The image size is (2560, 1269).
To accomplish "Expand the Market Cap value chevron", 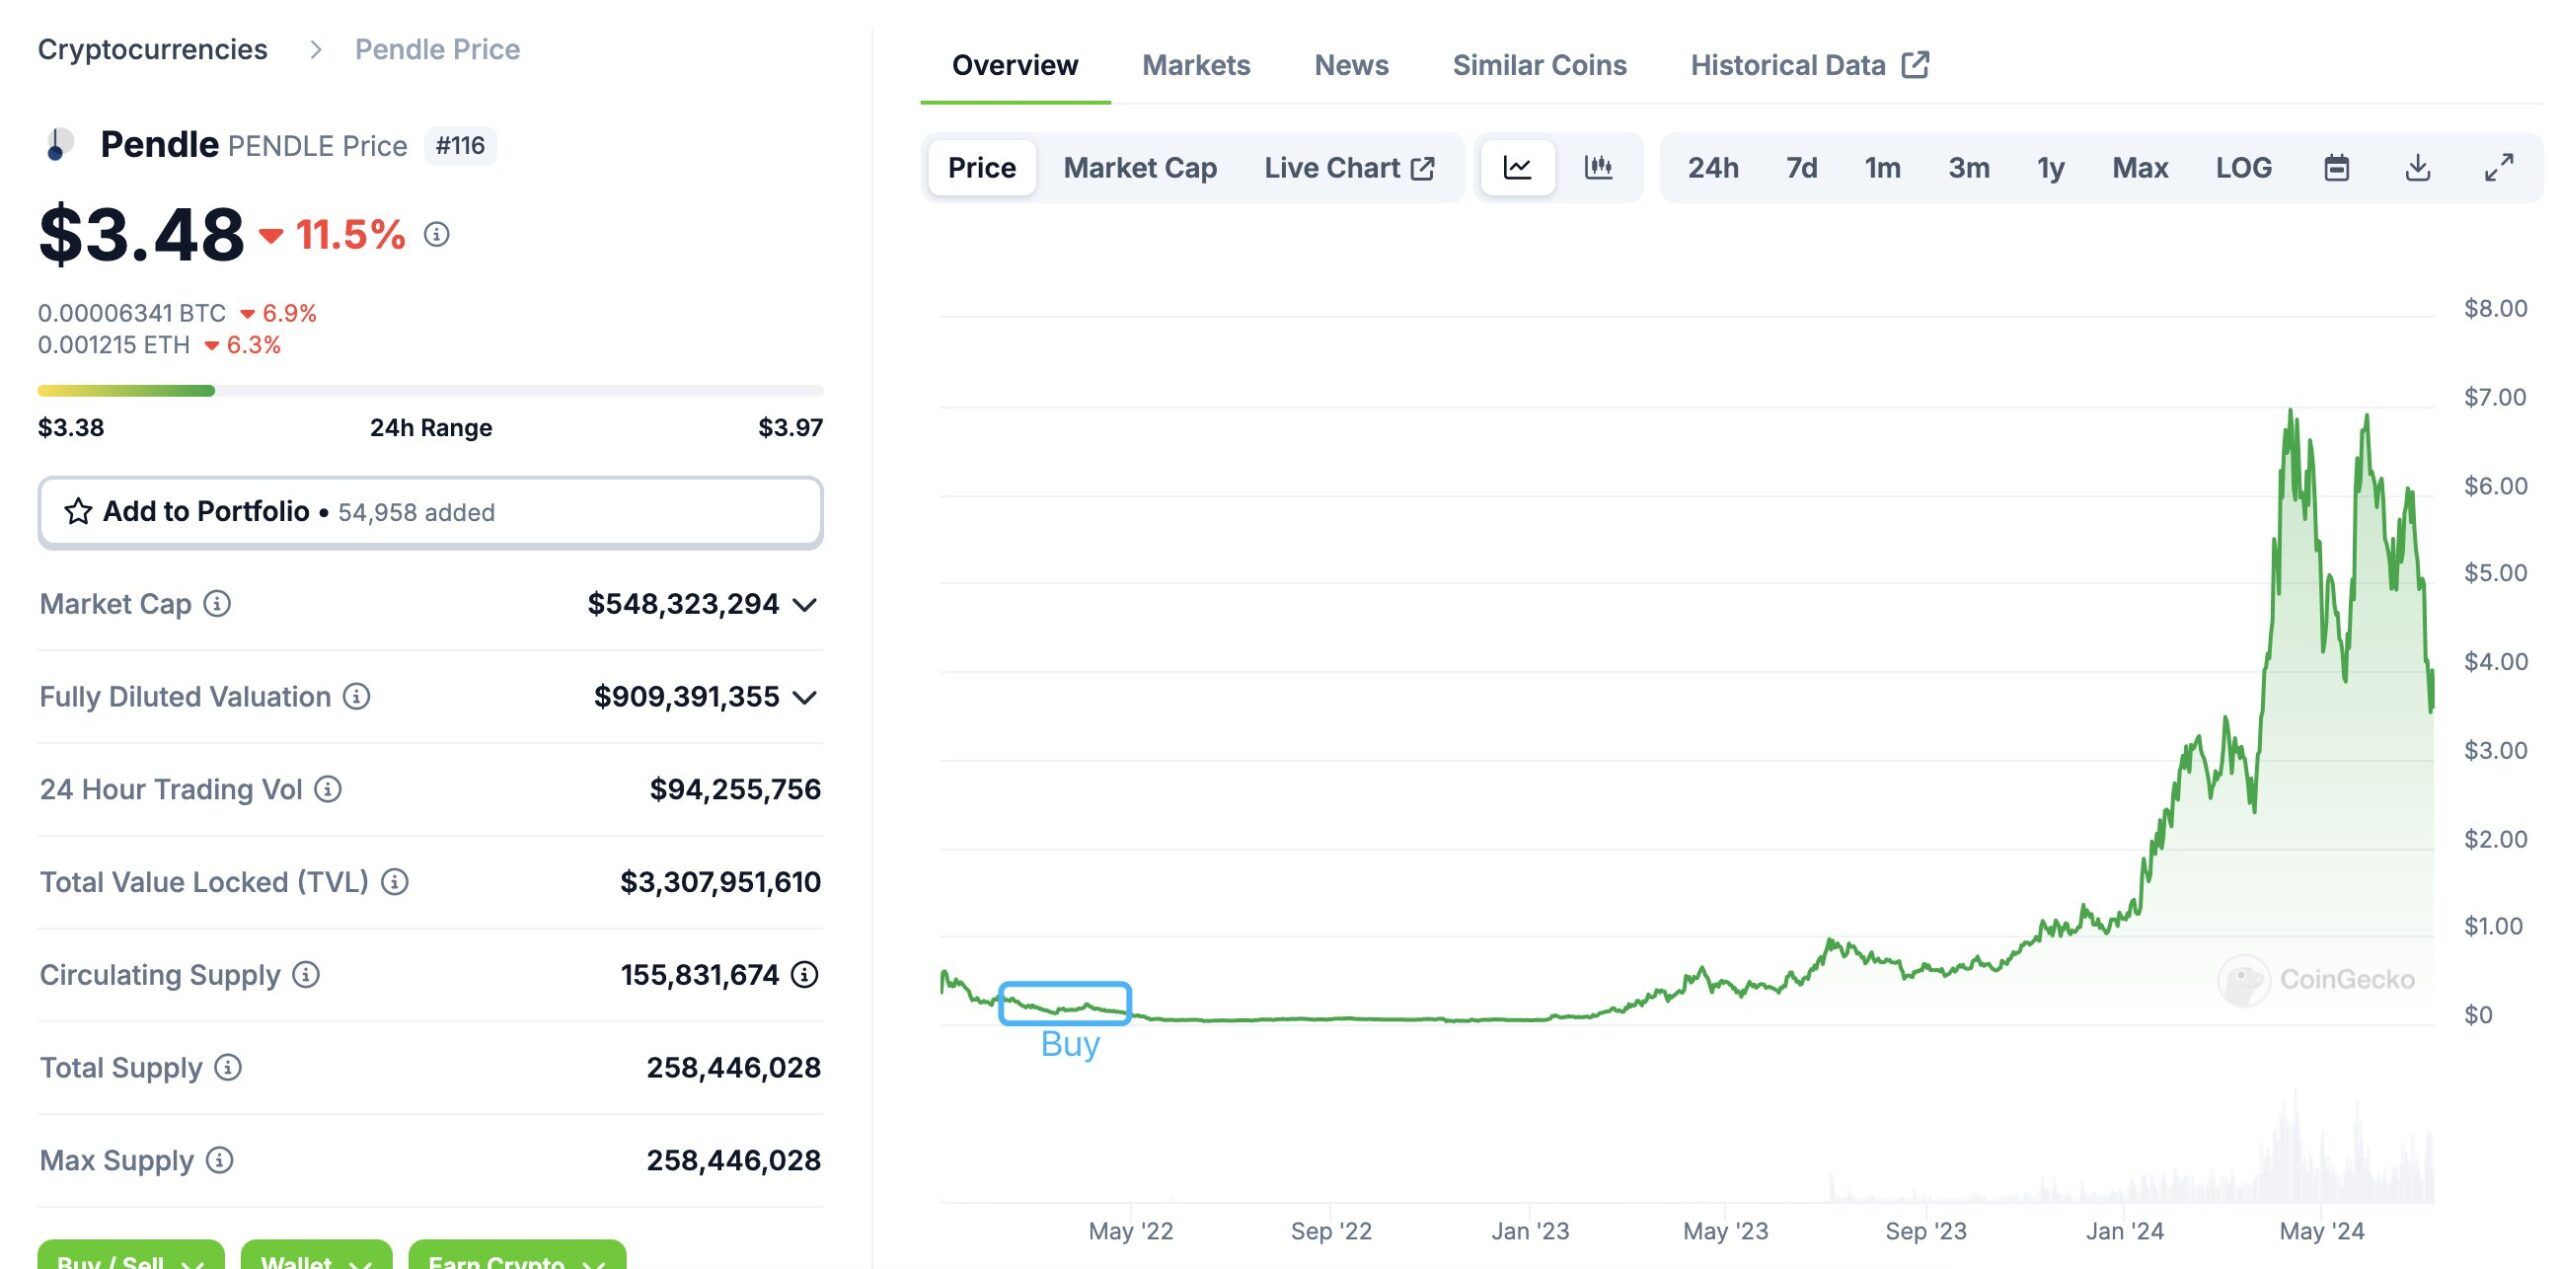I will coord(804,605).
